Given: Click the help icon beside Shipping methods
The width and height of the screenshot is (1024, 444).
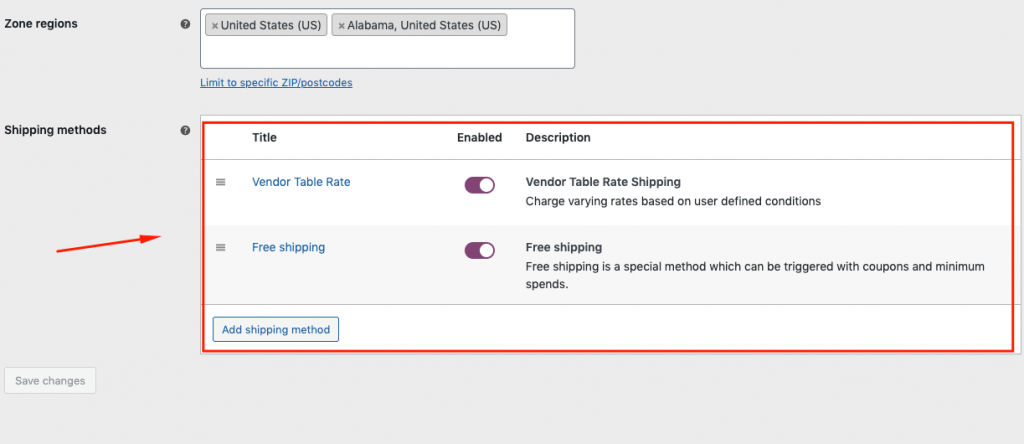Looking at the screenshot, I should 185,130.
